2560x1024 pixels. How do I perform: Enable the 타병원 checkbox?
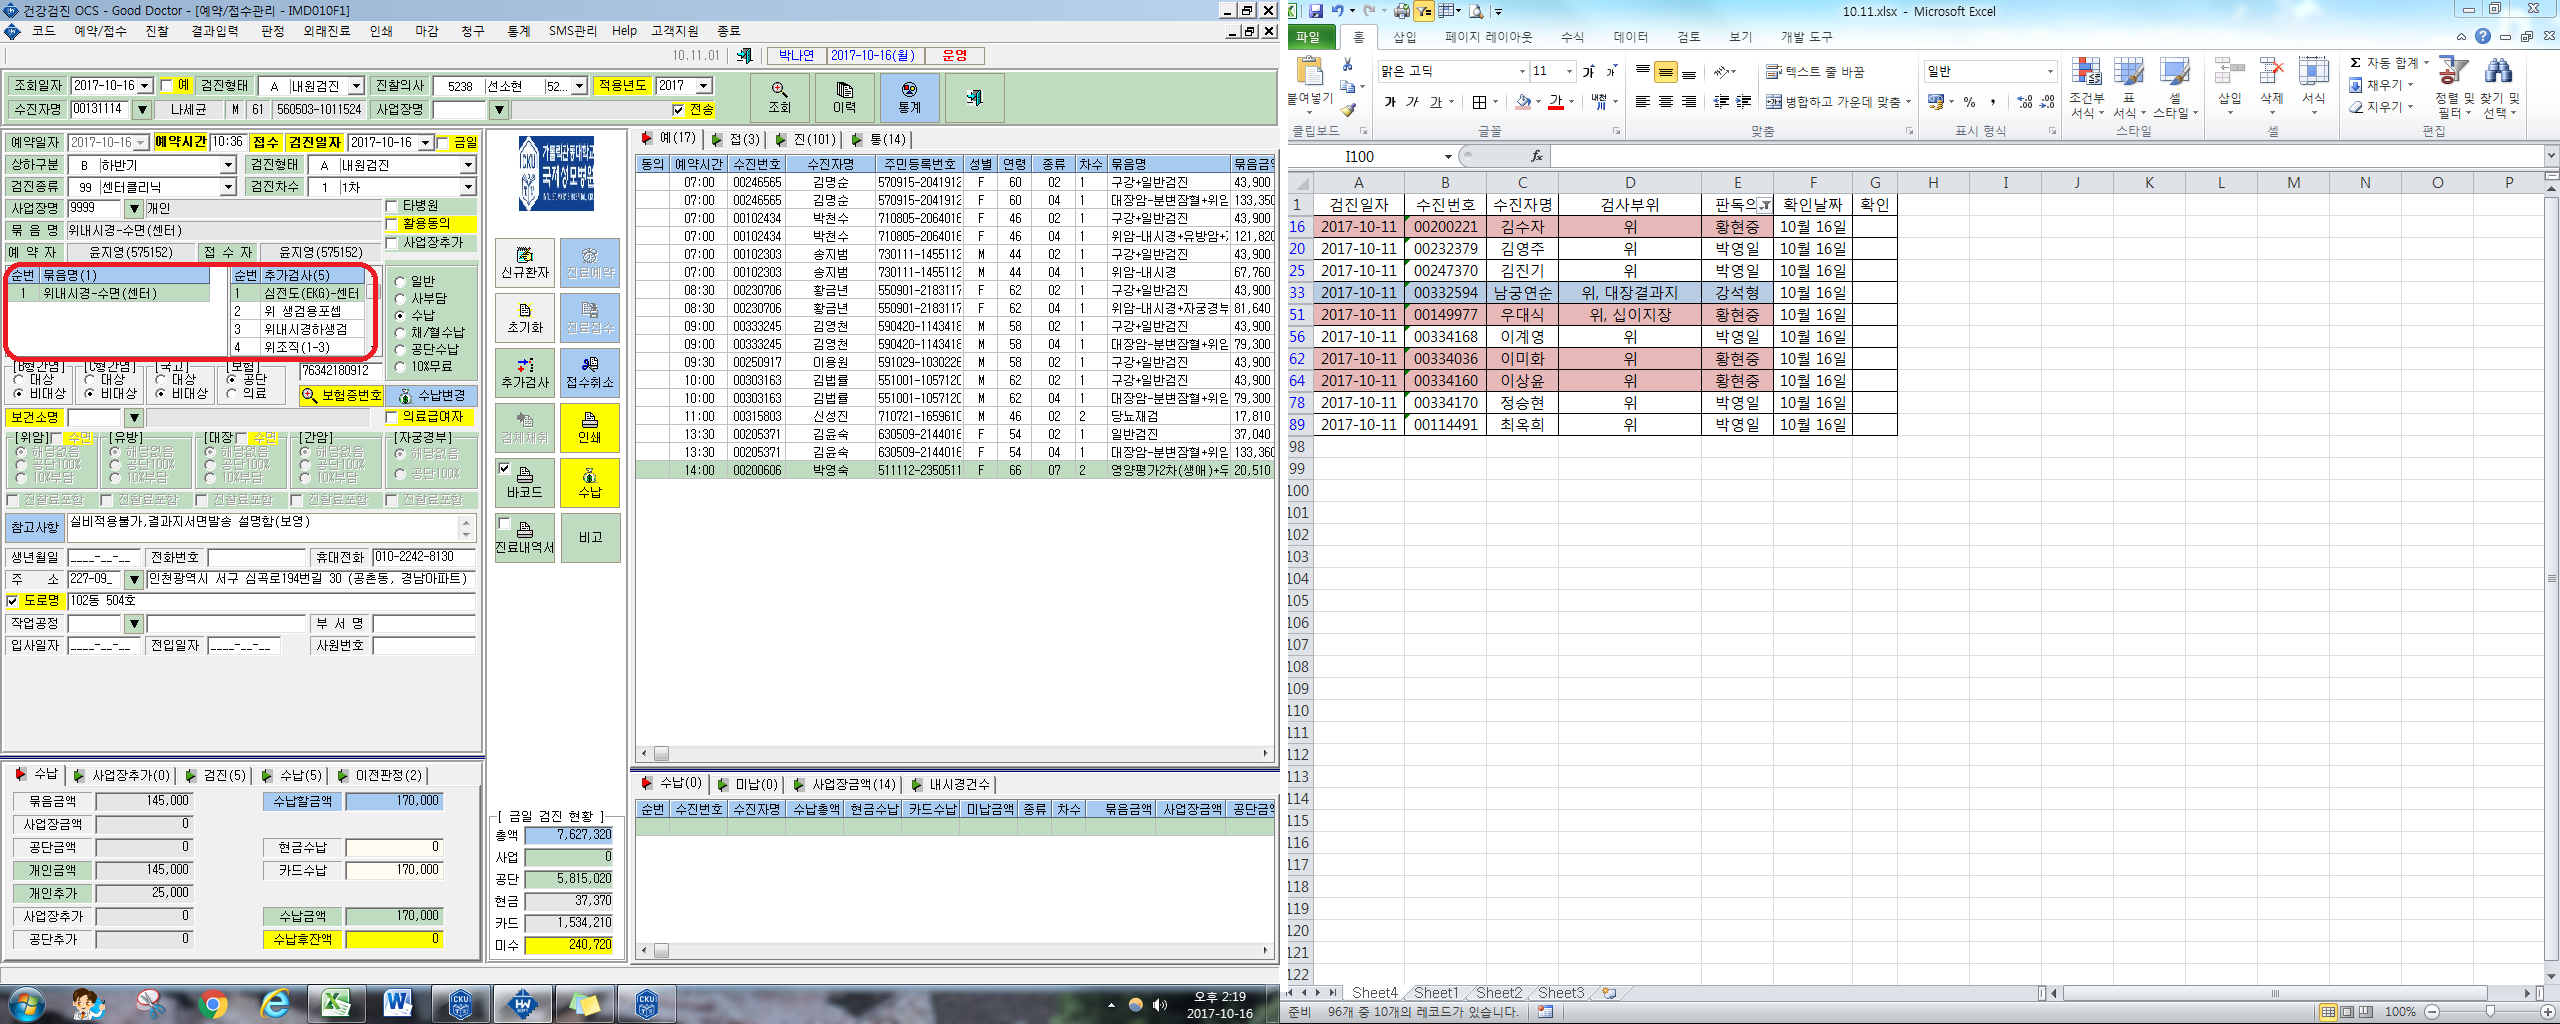(392, 206)
